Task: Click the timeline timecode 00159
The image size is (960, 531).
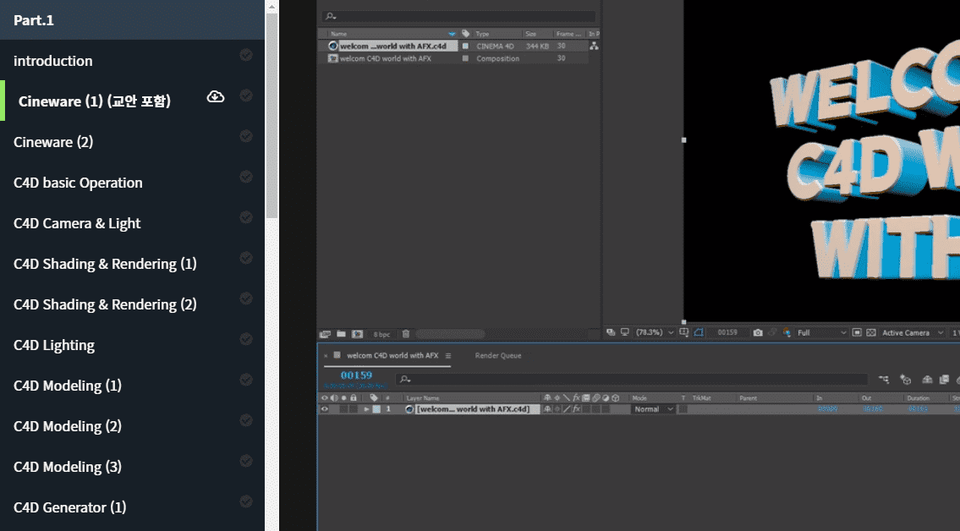Action: tap(356, 375)
